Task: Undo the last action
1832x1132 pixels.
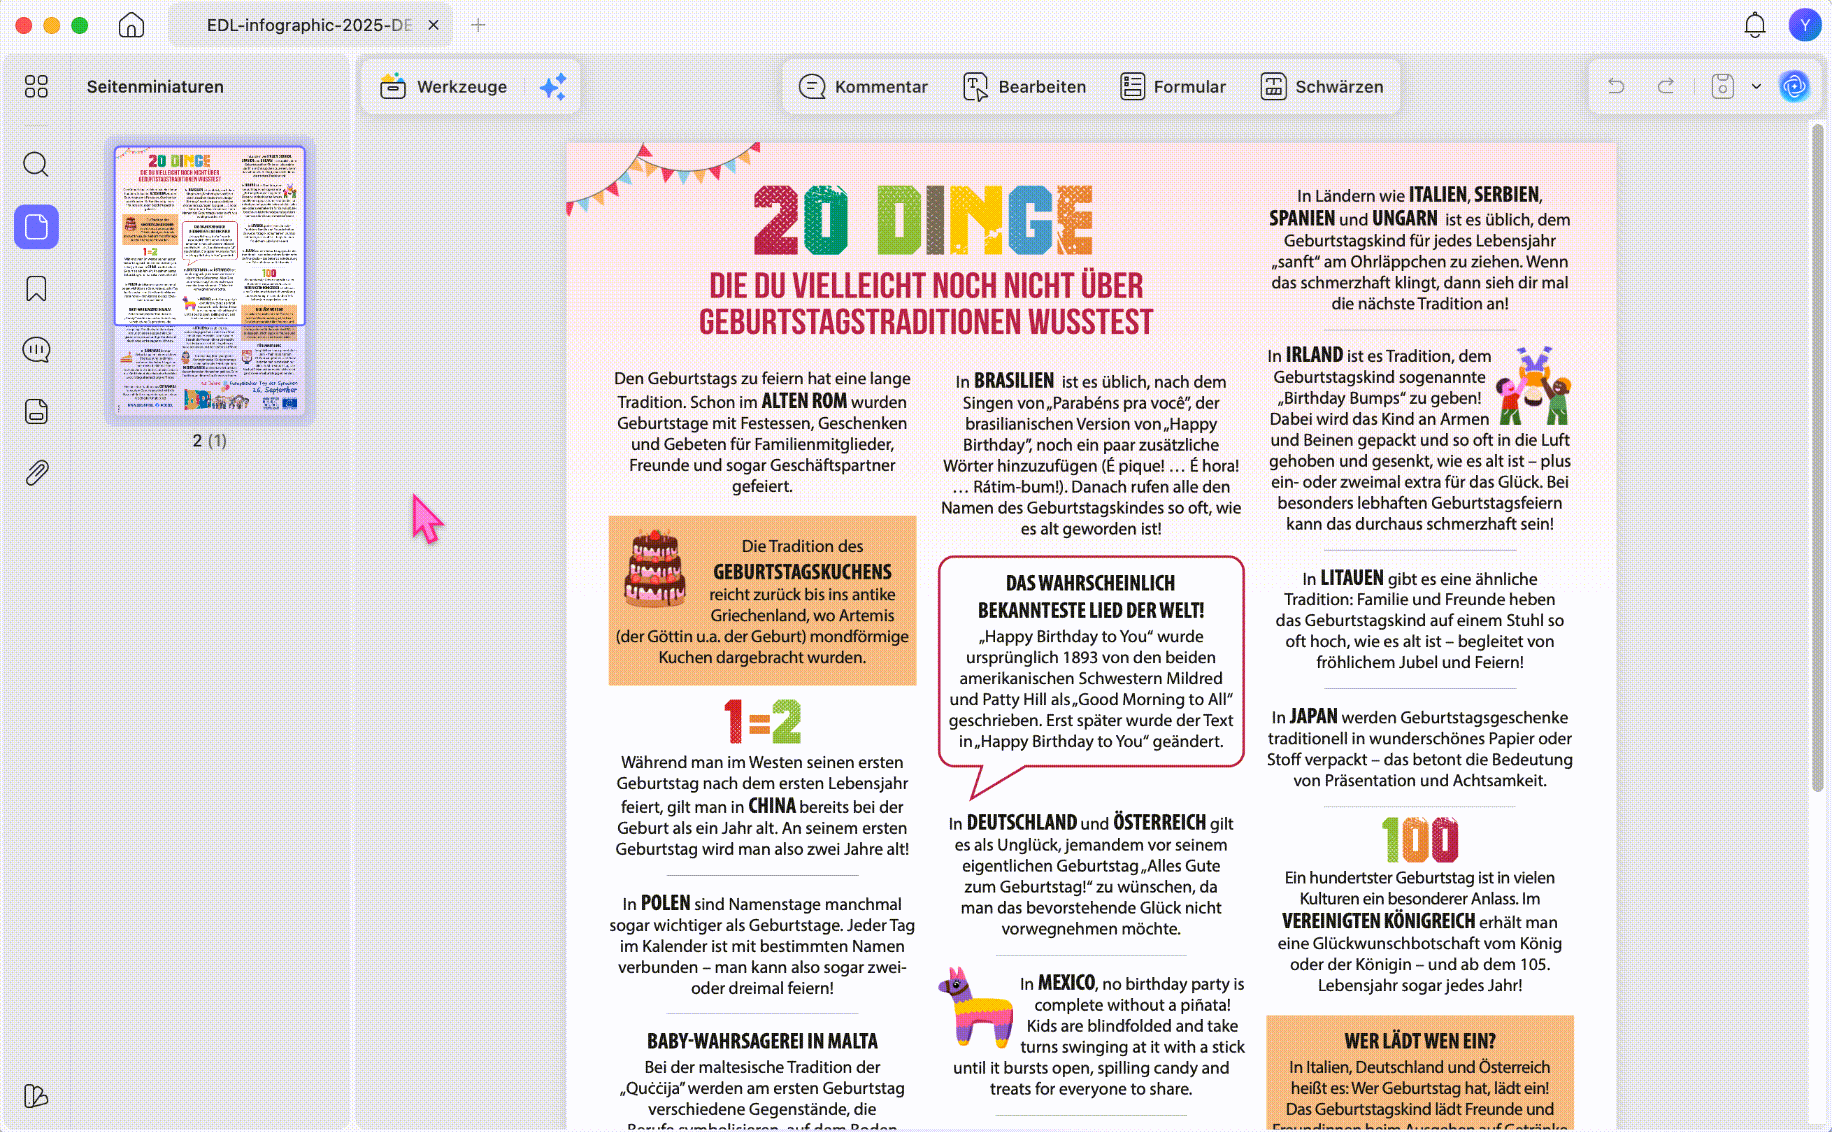Action: pyautogui.click(x=1616, y=87)
